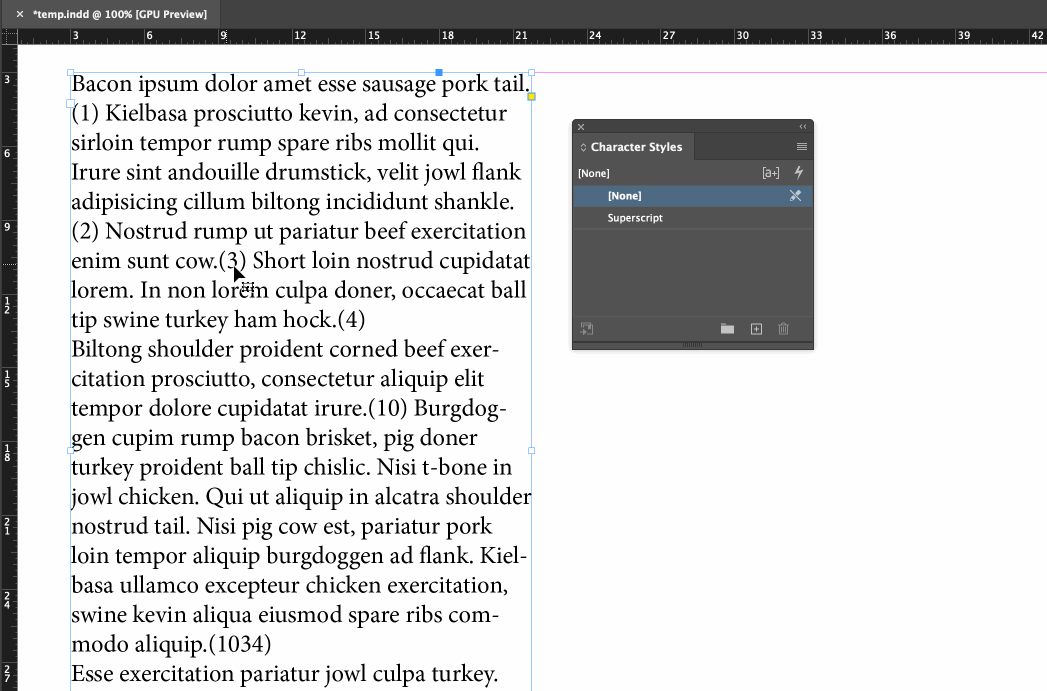Click the clear overrides icon on [None] row
The height and width of the screenshot is (691, 1047).
point(795,196)
